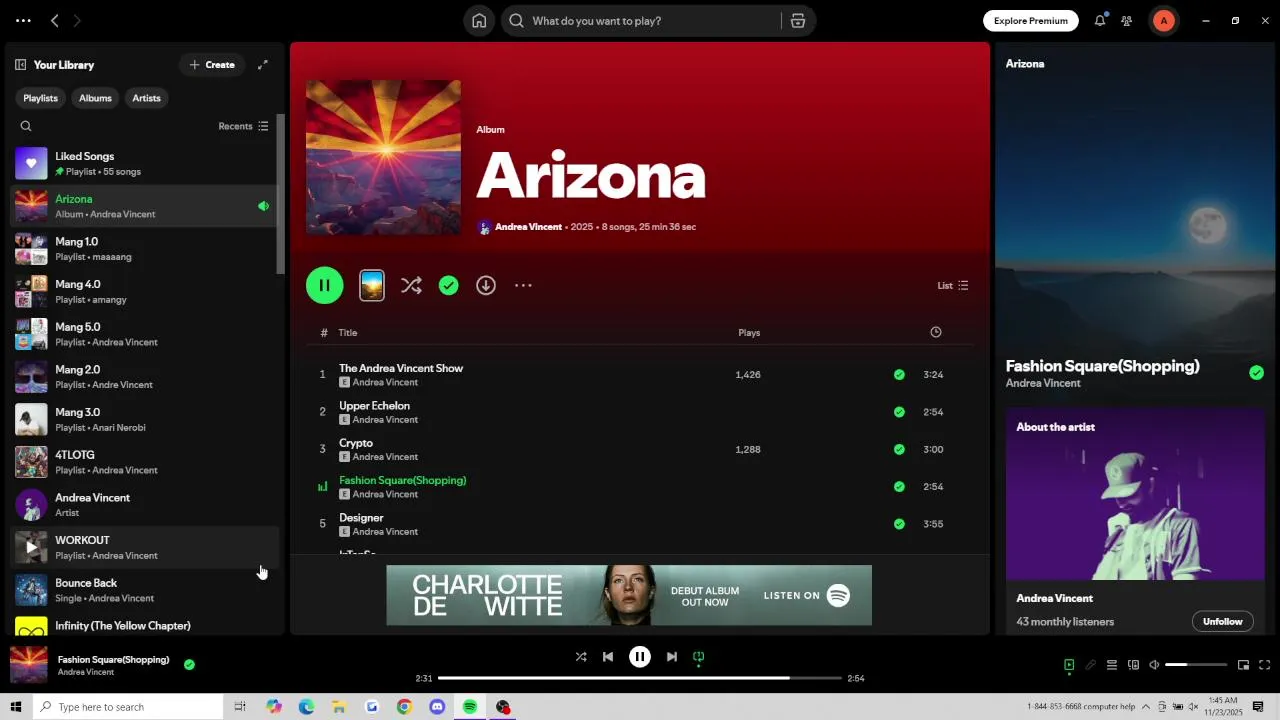
Task: Open the About the artist photo card
Action: click(x=1135, y=494)
